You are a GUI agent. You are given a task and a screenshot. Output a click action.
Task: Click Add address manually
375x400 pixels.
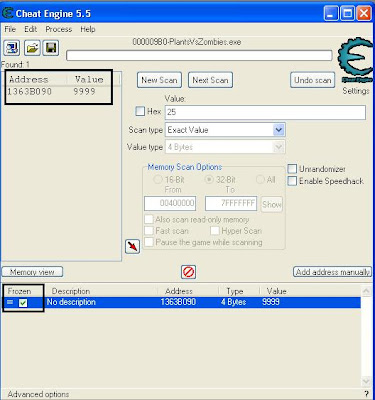(333, 272)
